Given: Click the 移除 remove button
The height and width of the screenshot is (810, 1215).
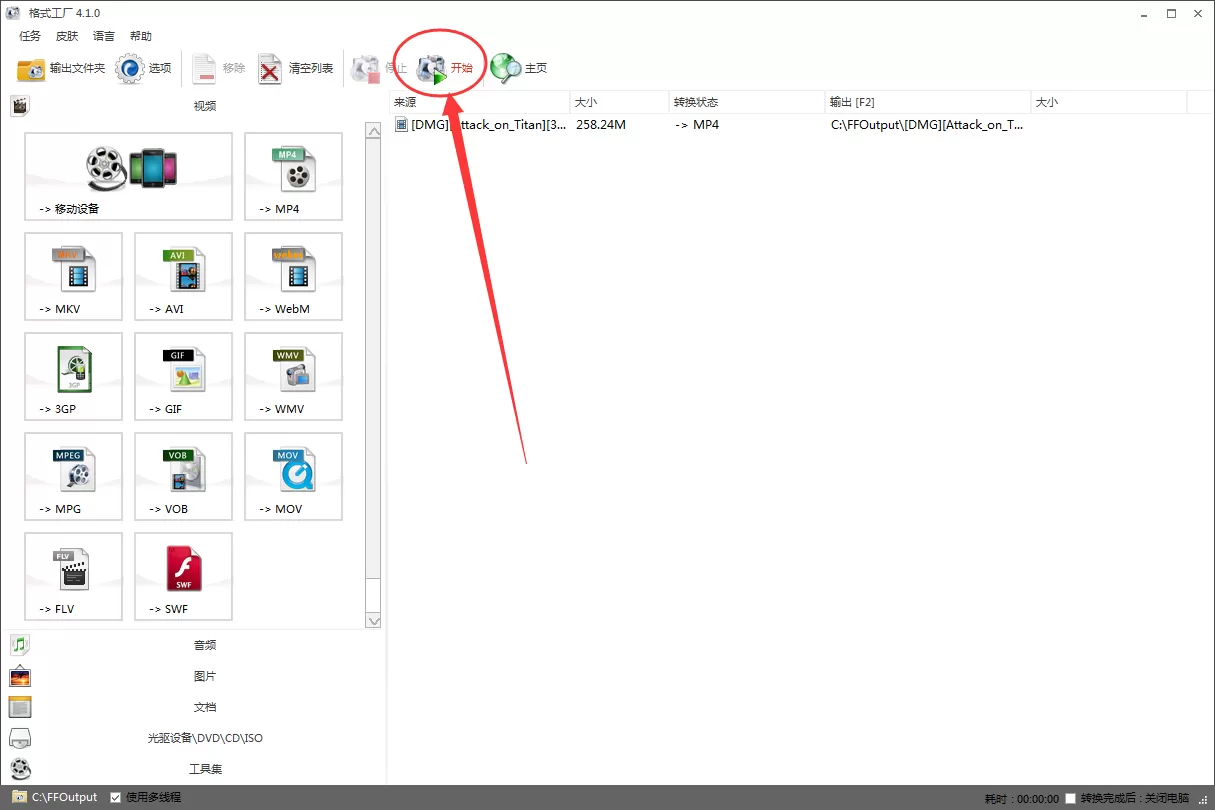Looking at the screenshot, I should pyautogui.click(x=219, y=68).
